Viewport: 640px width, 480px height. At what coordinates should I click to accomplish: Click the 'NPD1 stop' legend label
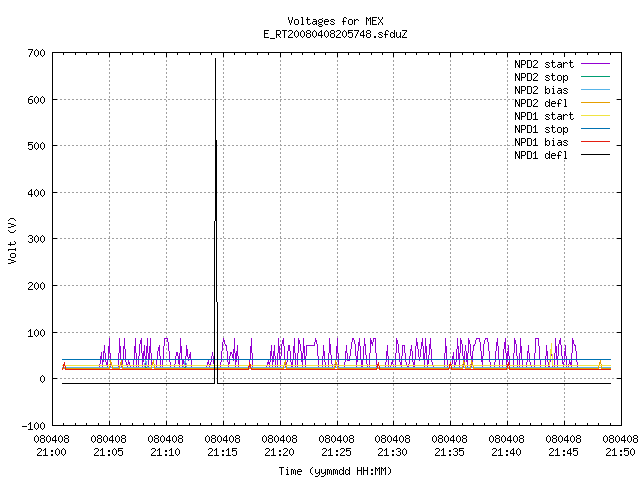click(x=541, y=129)
